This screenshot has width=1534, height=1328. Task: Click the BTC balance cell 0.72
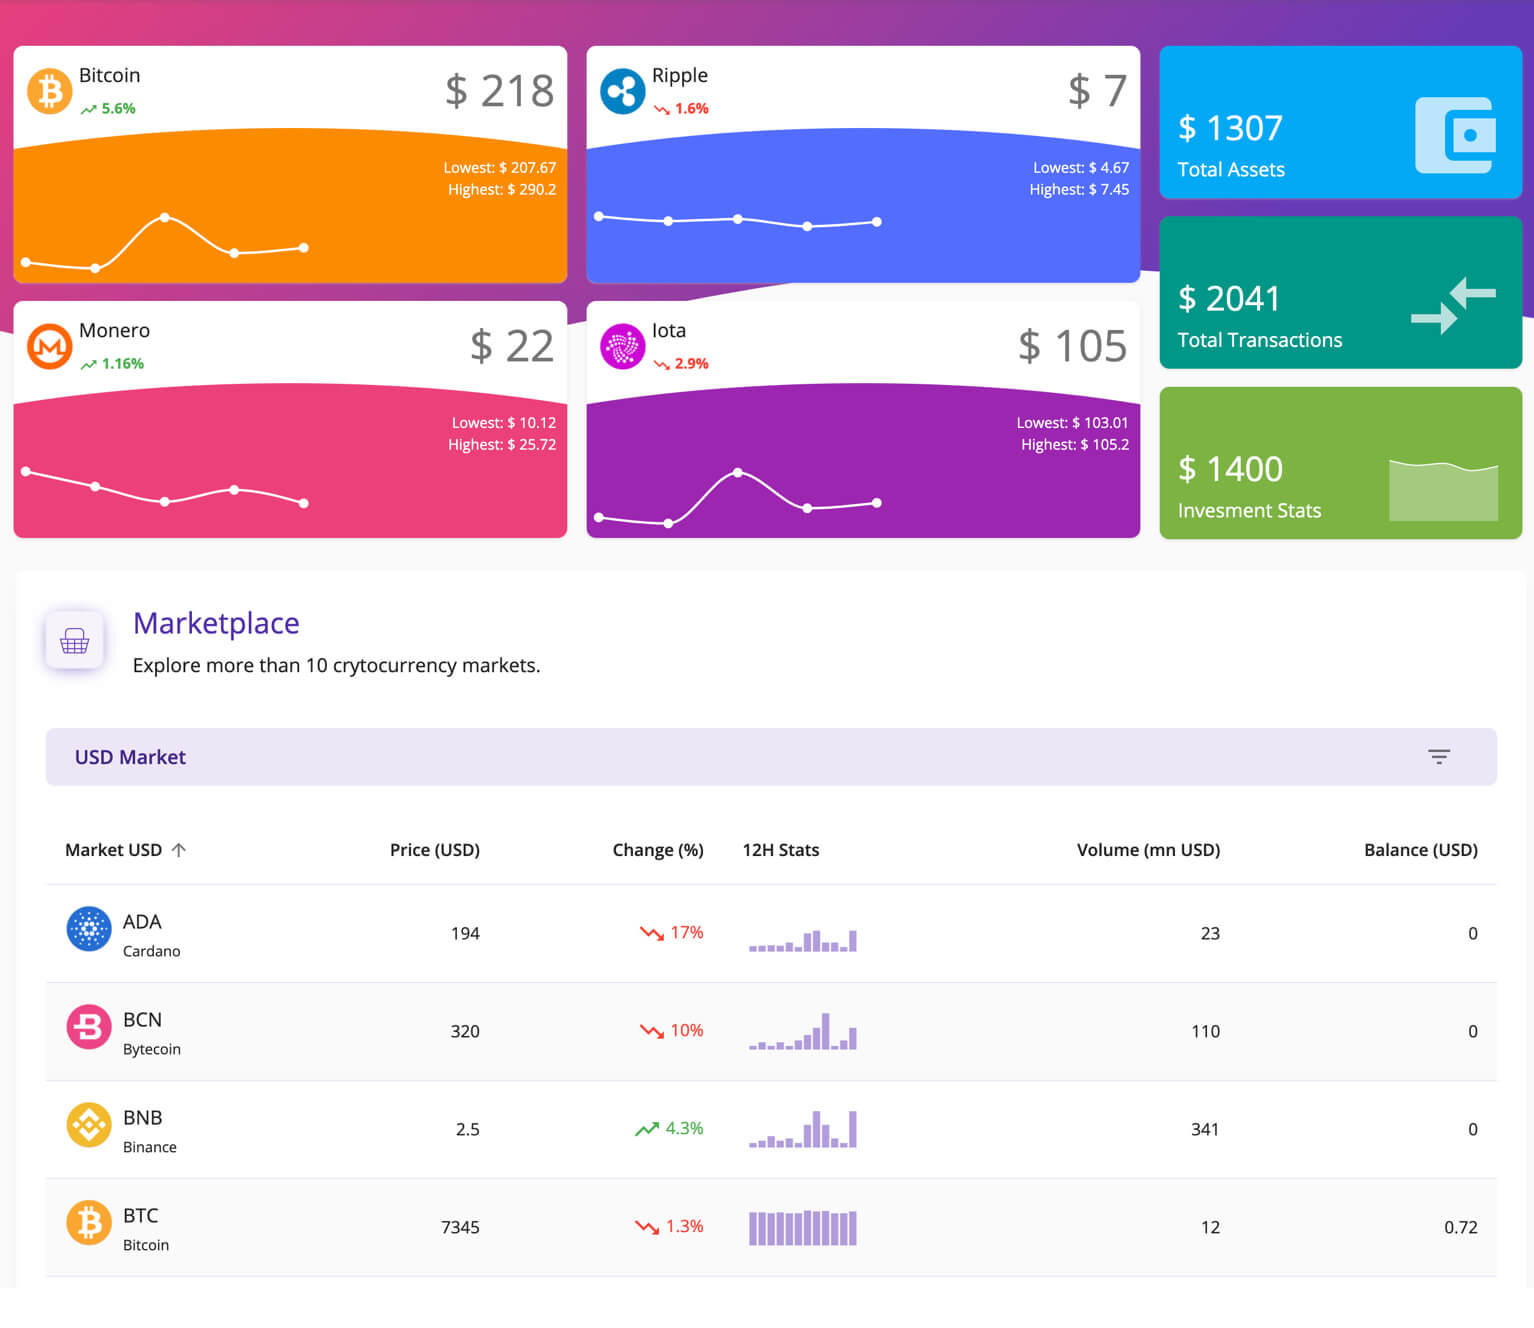coord(1461,1227)
